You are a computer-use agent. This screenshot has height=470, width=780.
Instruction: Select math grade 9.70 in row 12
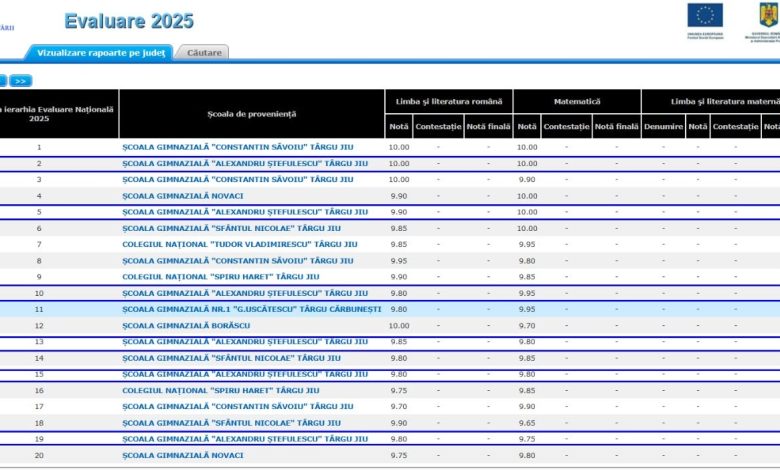click(x=527, y=326)
